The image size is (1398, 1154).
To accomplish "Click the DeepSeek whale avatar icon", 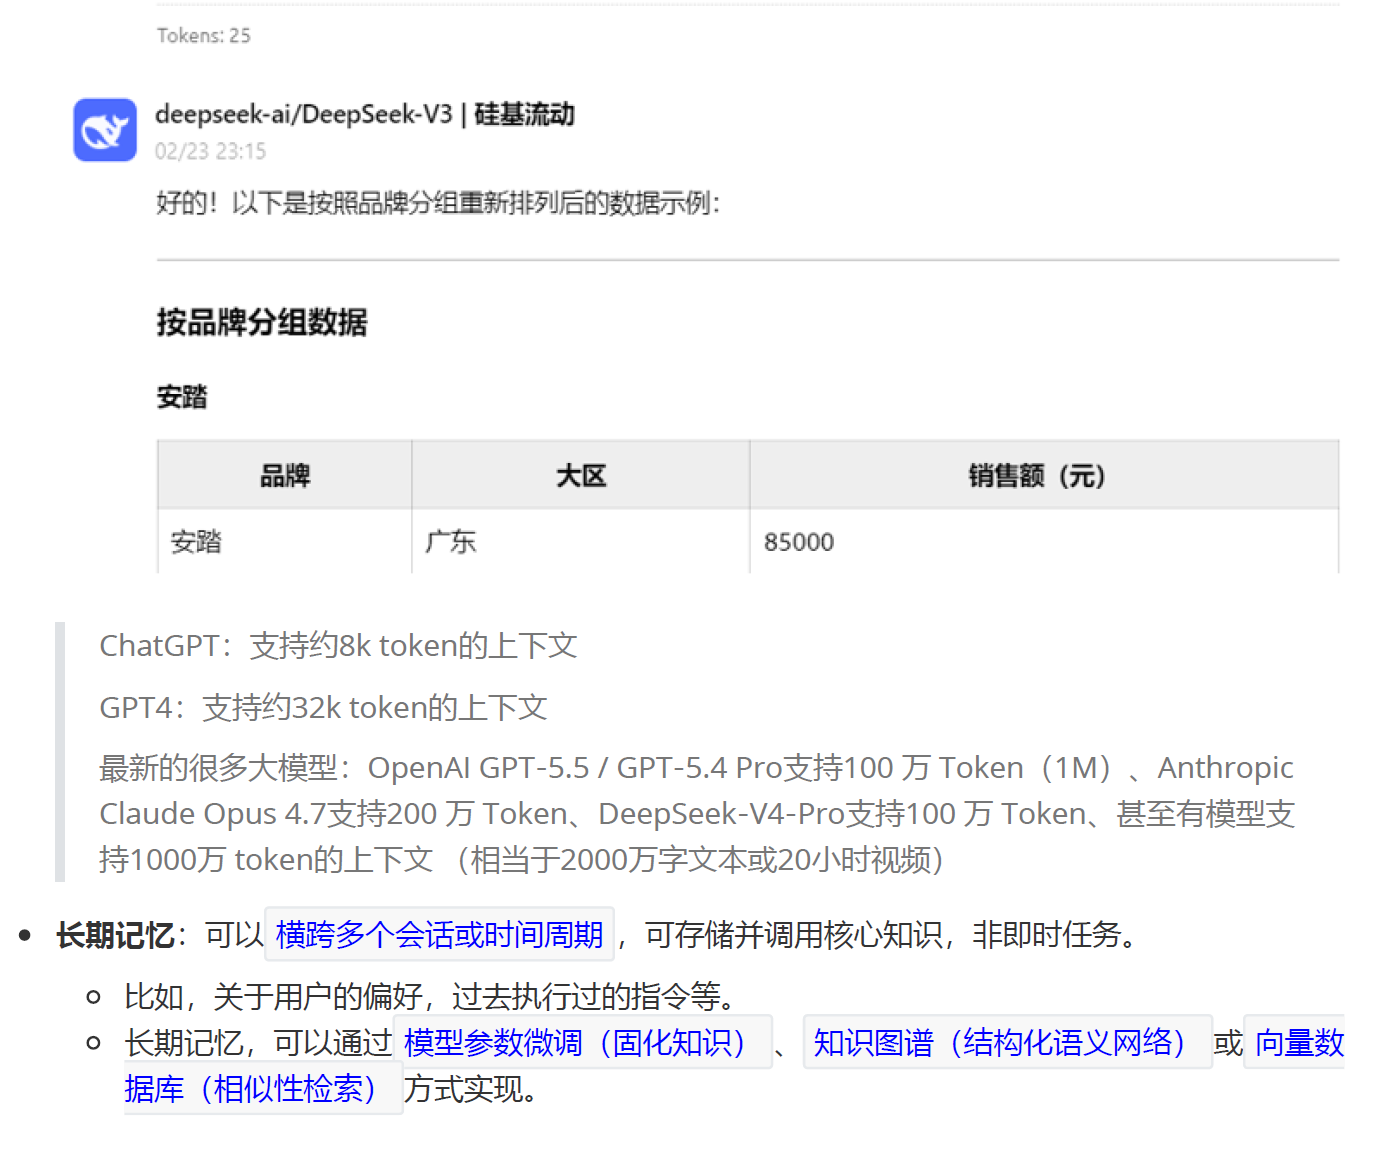I will [x=105, y=130].
